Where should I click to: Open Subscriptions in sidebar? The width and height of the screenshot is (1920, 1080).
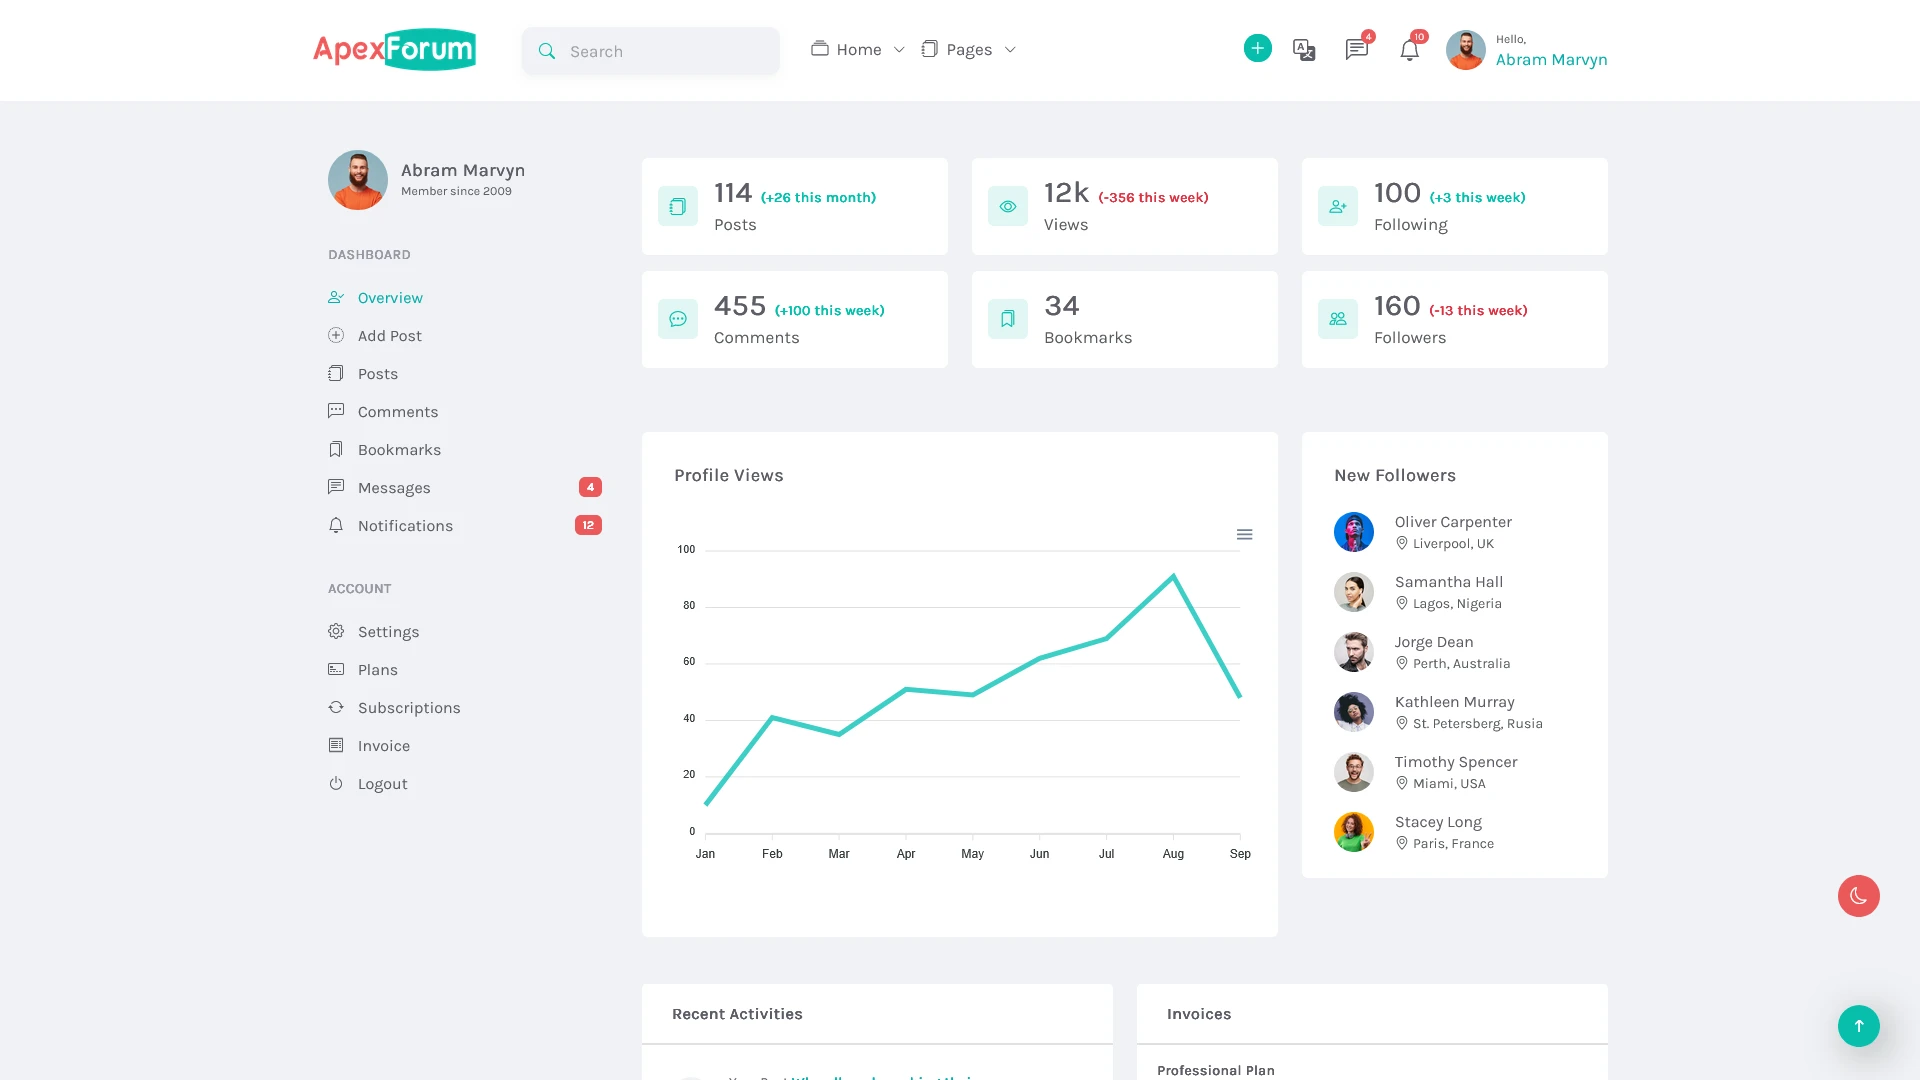(409, 708)
